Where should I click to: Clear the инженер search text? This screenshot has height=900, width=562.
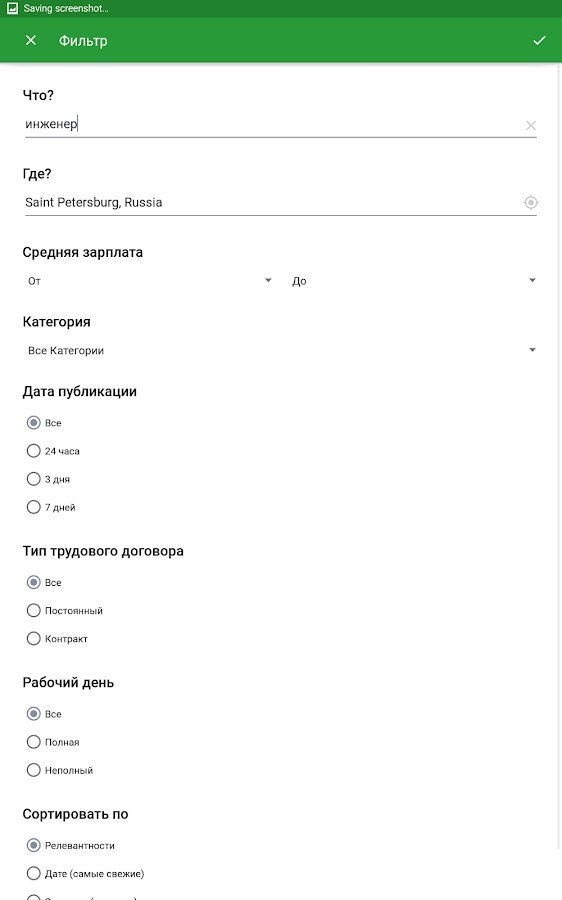[x=530, y=125]
